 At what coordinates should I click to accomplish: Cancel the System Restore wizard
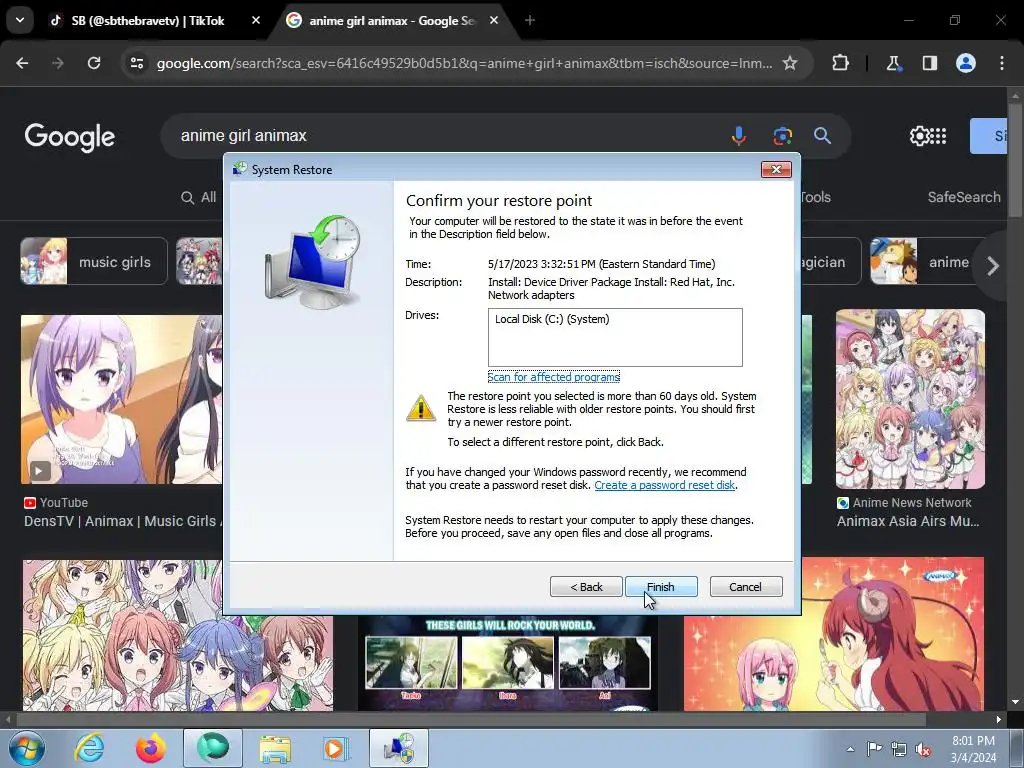[745, 586]
